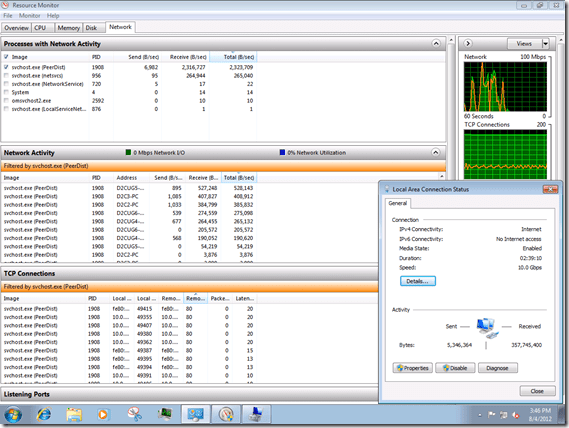Select the Resource Monitor gauge taskbar icon
The height and width of the screenshot is (428, 569).
click(226, 415)
